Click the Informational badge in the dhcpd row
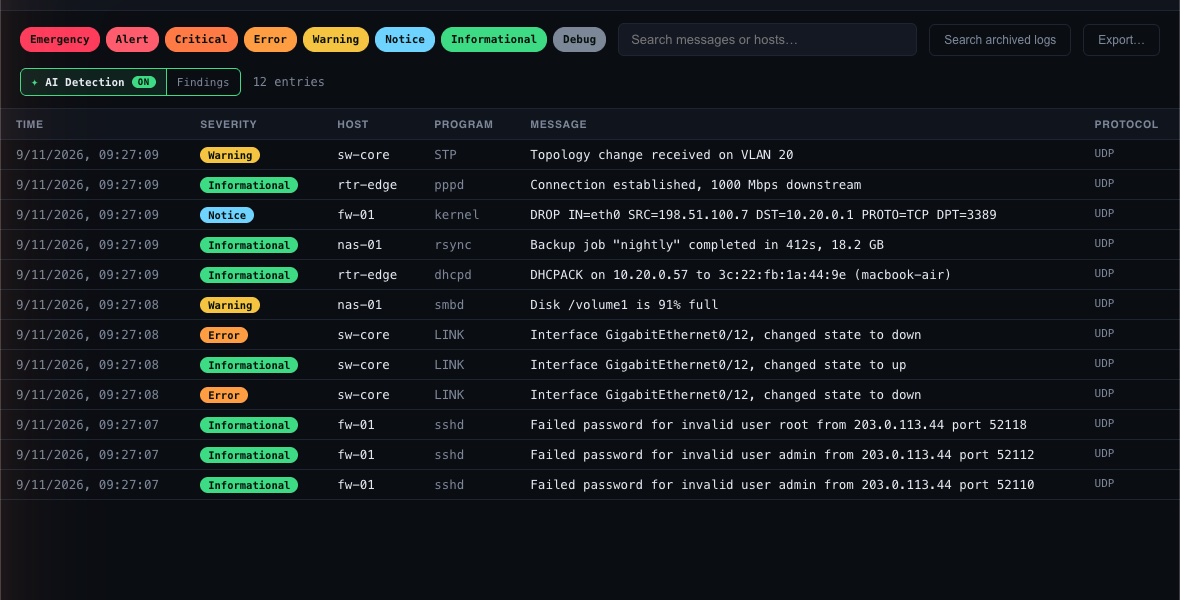The image size is (1180, 600). coord(248,275)
